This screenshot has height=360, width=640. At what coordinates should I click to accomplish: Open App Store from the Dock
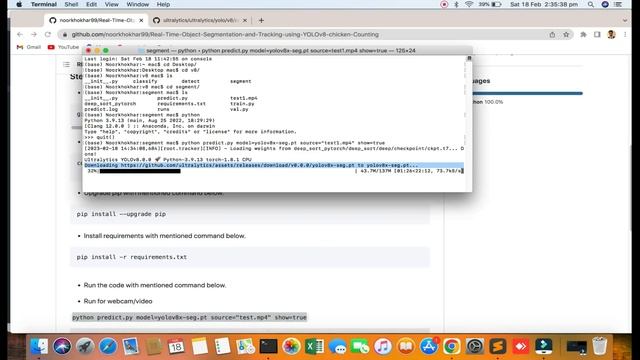click(x=429, y=347)
